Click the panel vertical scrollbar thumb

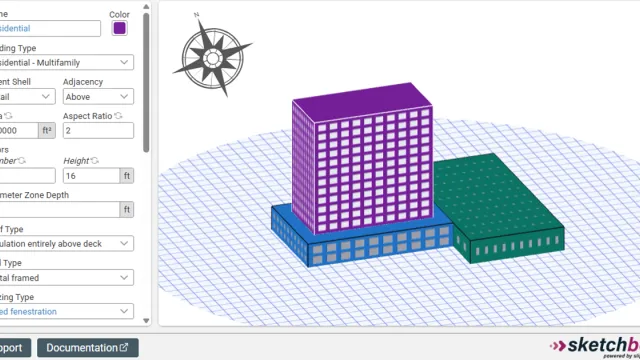146,82
